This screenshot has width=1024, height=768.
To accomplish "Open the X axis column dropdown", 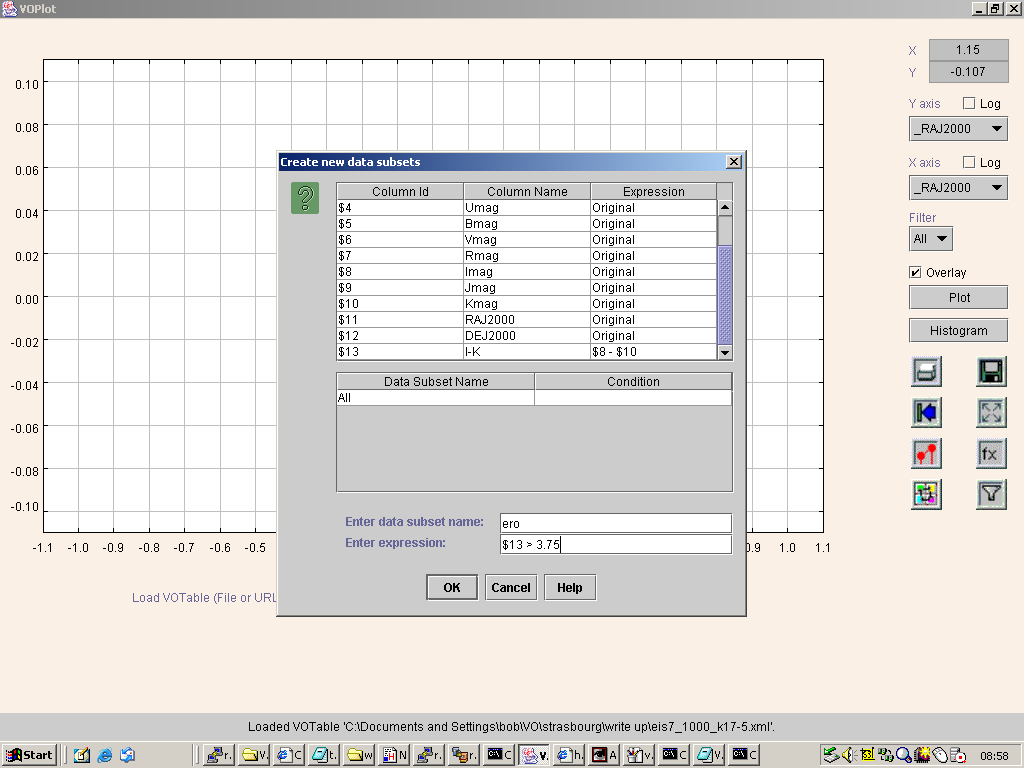I will coord(958,188).
